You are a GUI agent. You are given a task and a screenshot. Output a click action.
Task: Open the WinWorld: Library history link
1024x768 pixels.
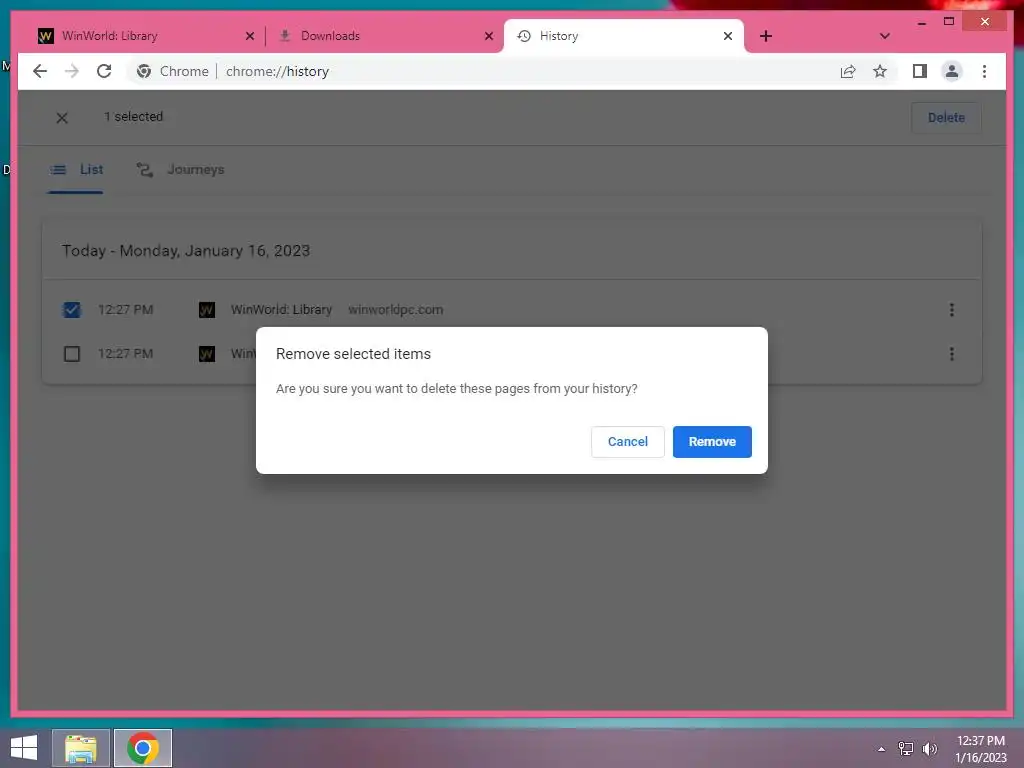(x=281, y=310)
